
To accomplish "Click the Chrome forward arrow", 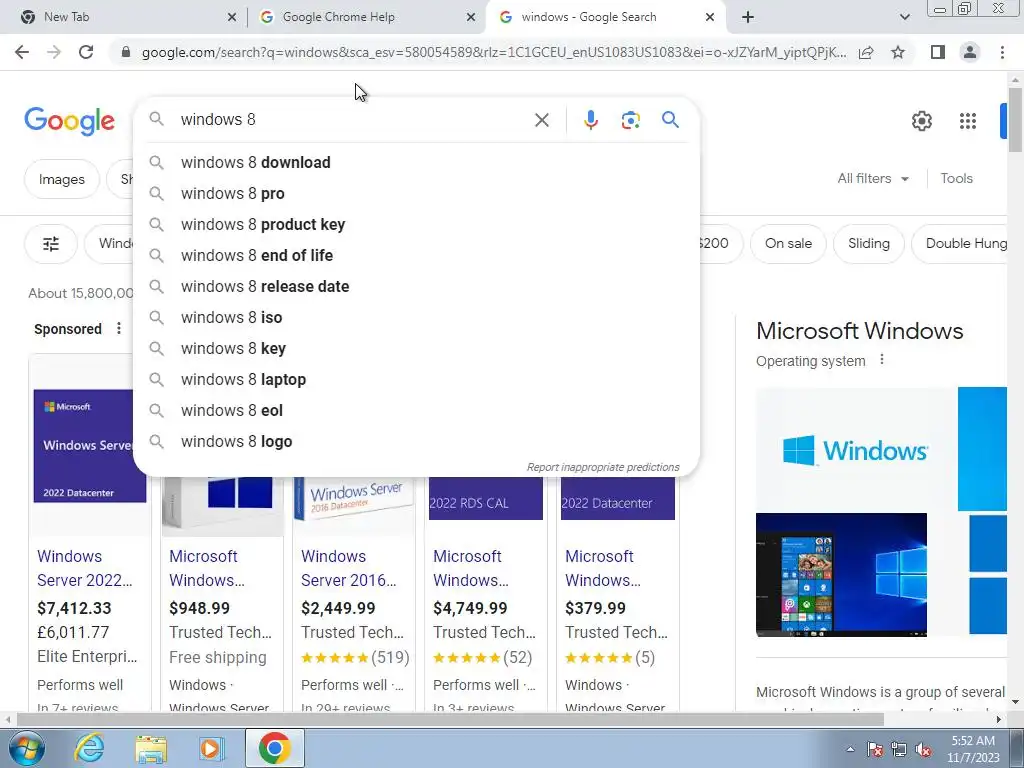I will coord(54,52).
